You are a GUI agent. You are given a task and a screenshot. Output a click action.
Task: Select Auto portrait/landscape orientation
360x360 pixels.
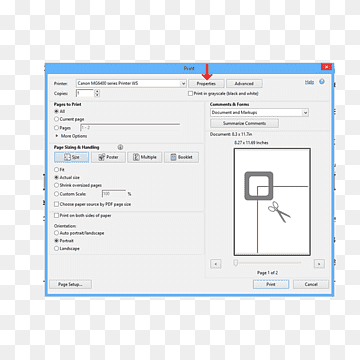(56, 233)
